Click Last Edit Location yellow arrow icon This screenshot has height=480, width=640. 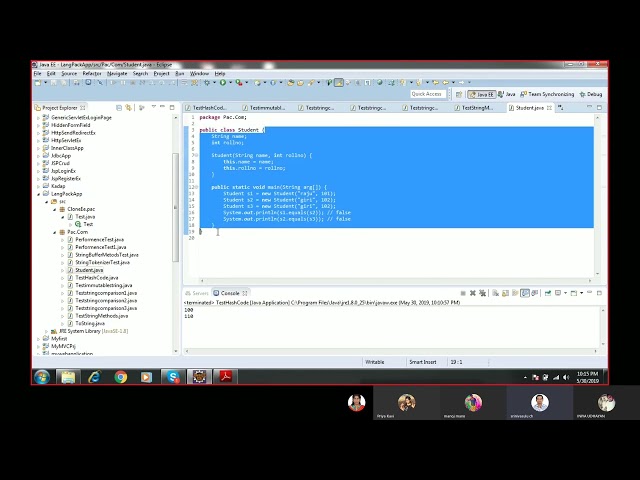pyautogui.click(x=435, y=82)
